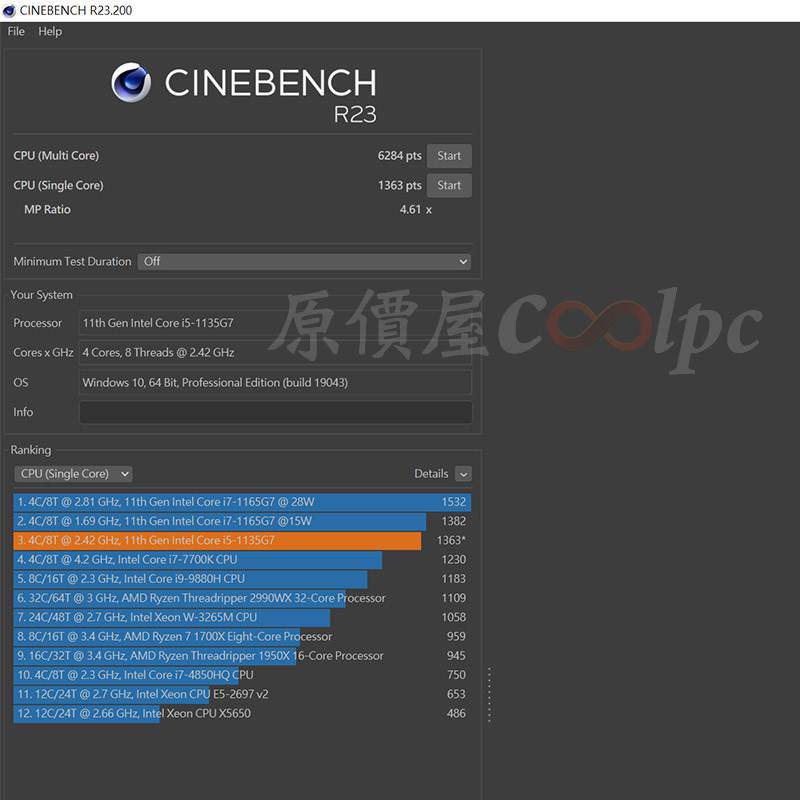
Task: Select ranking row Threadripper 2990WX 32-Core
Action: click(x=242, y=598)
